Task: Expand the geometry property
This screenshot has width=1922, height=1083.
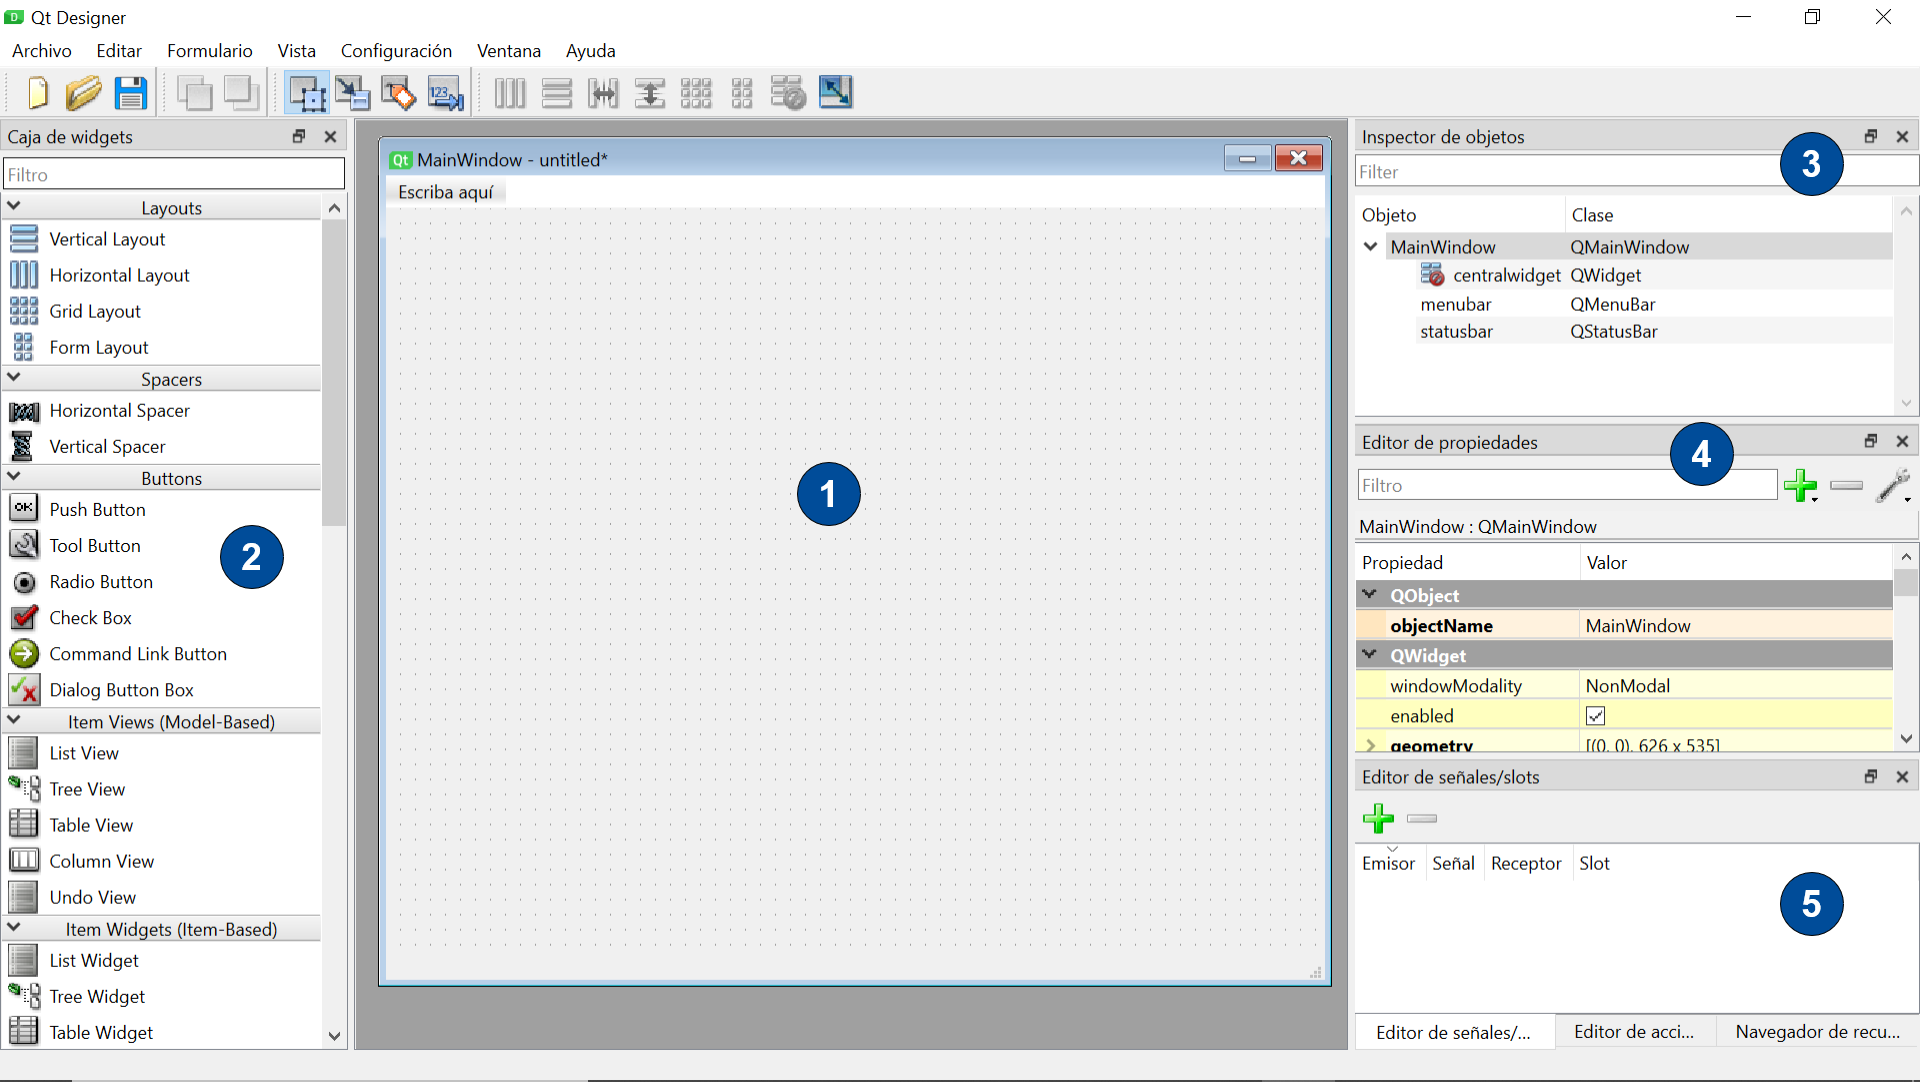Action: (x=1370, y=745)
